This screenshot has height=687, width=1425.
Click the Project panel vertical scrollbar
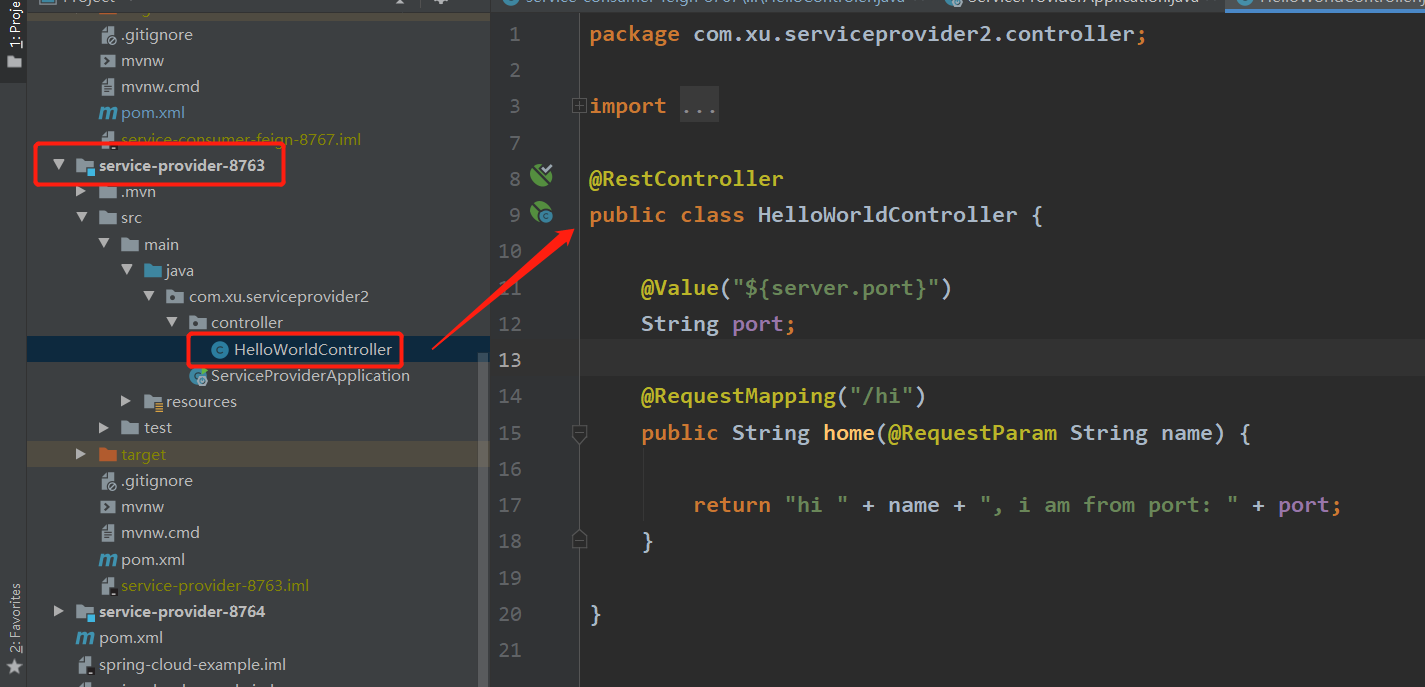484,517
